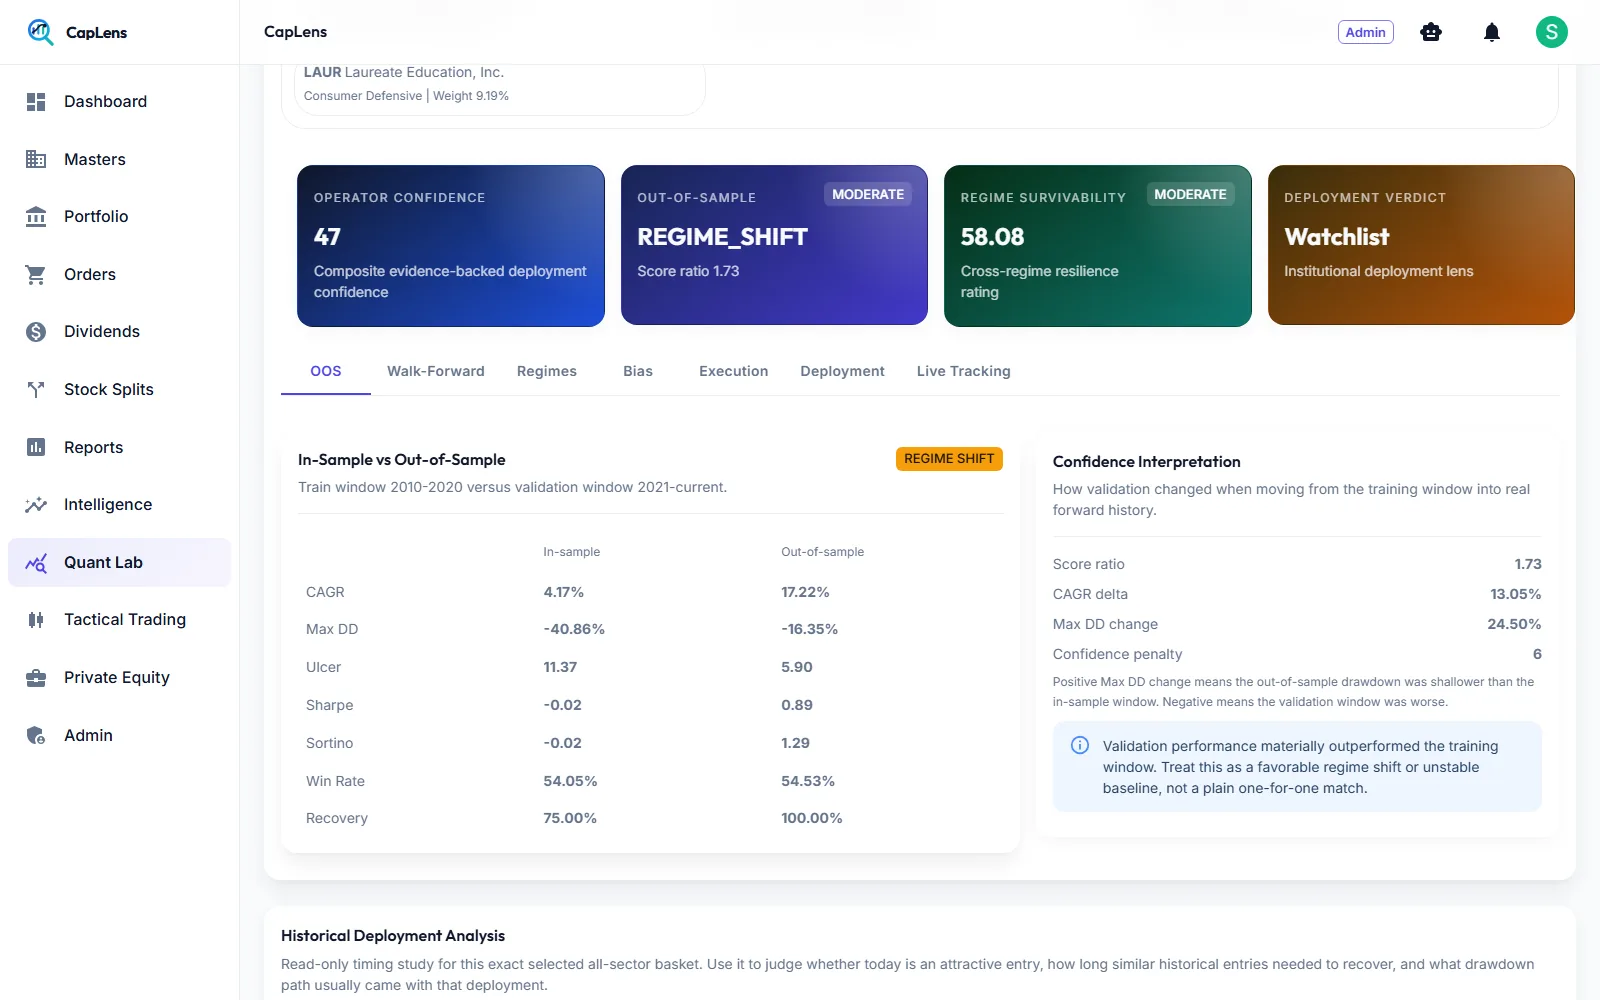This screenshot has height=1000, width=1600.
Task: Click out-of-sample CAGR value 17.22%
Action: pyautogui.click(x=805, y=592)
